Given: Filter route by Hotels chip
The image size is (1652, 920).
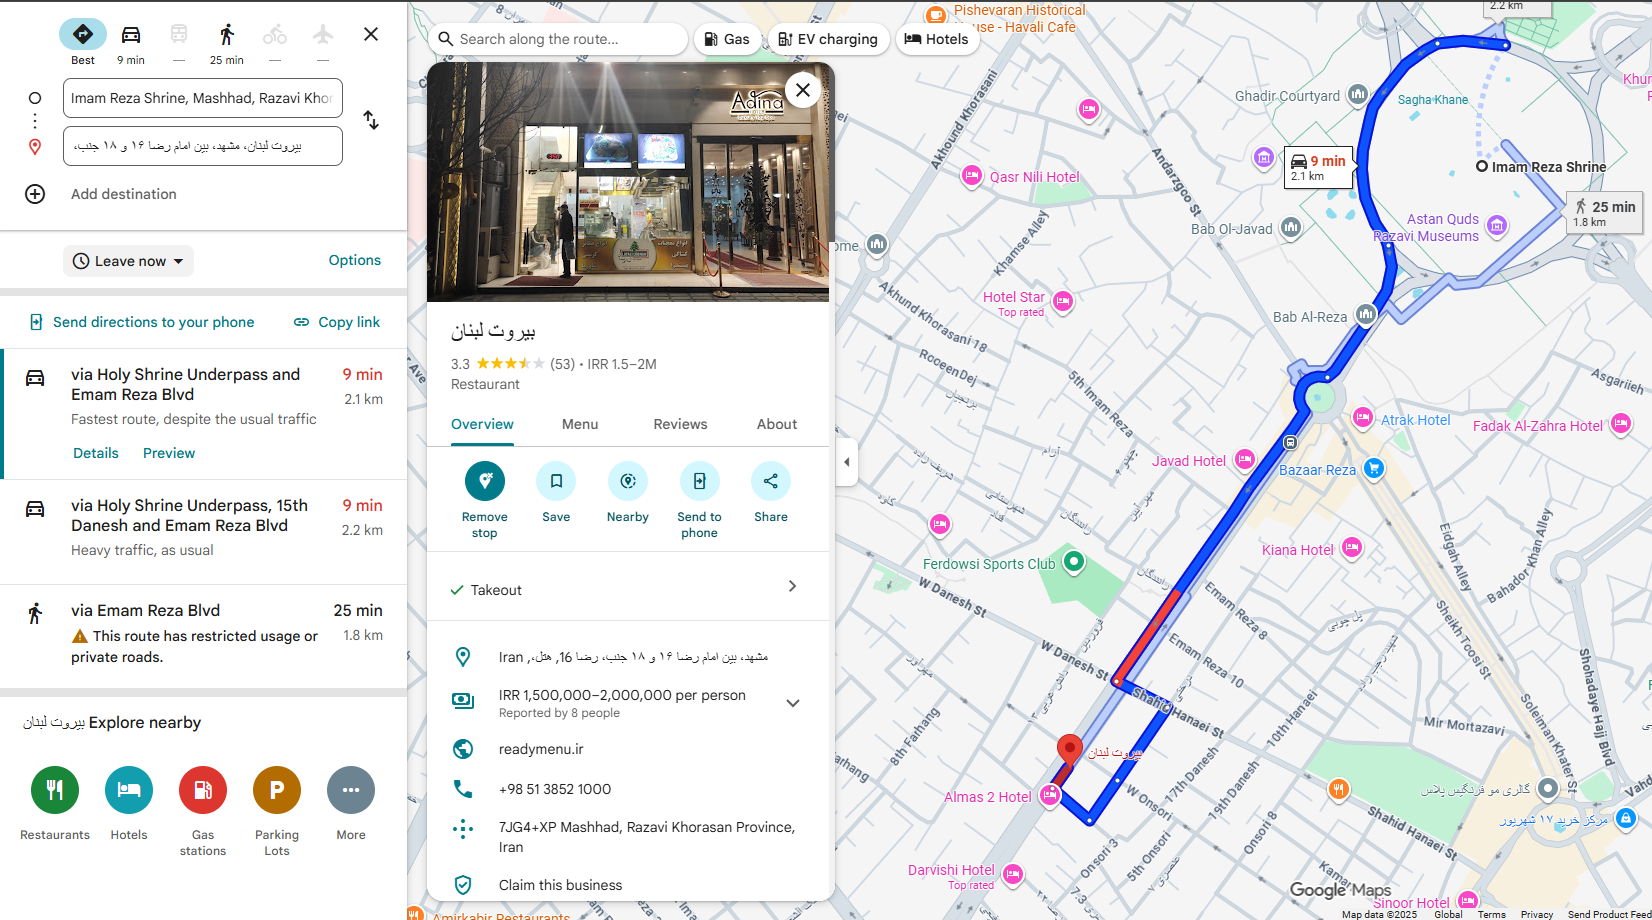Looking at the screenshot, I should click(937, 39).
